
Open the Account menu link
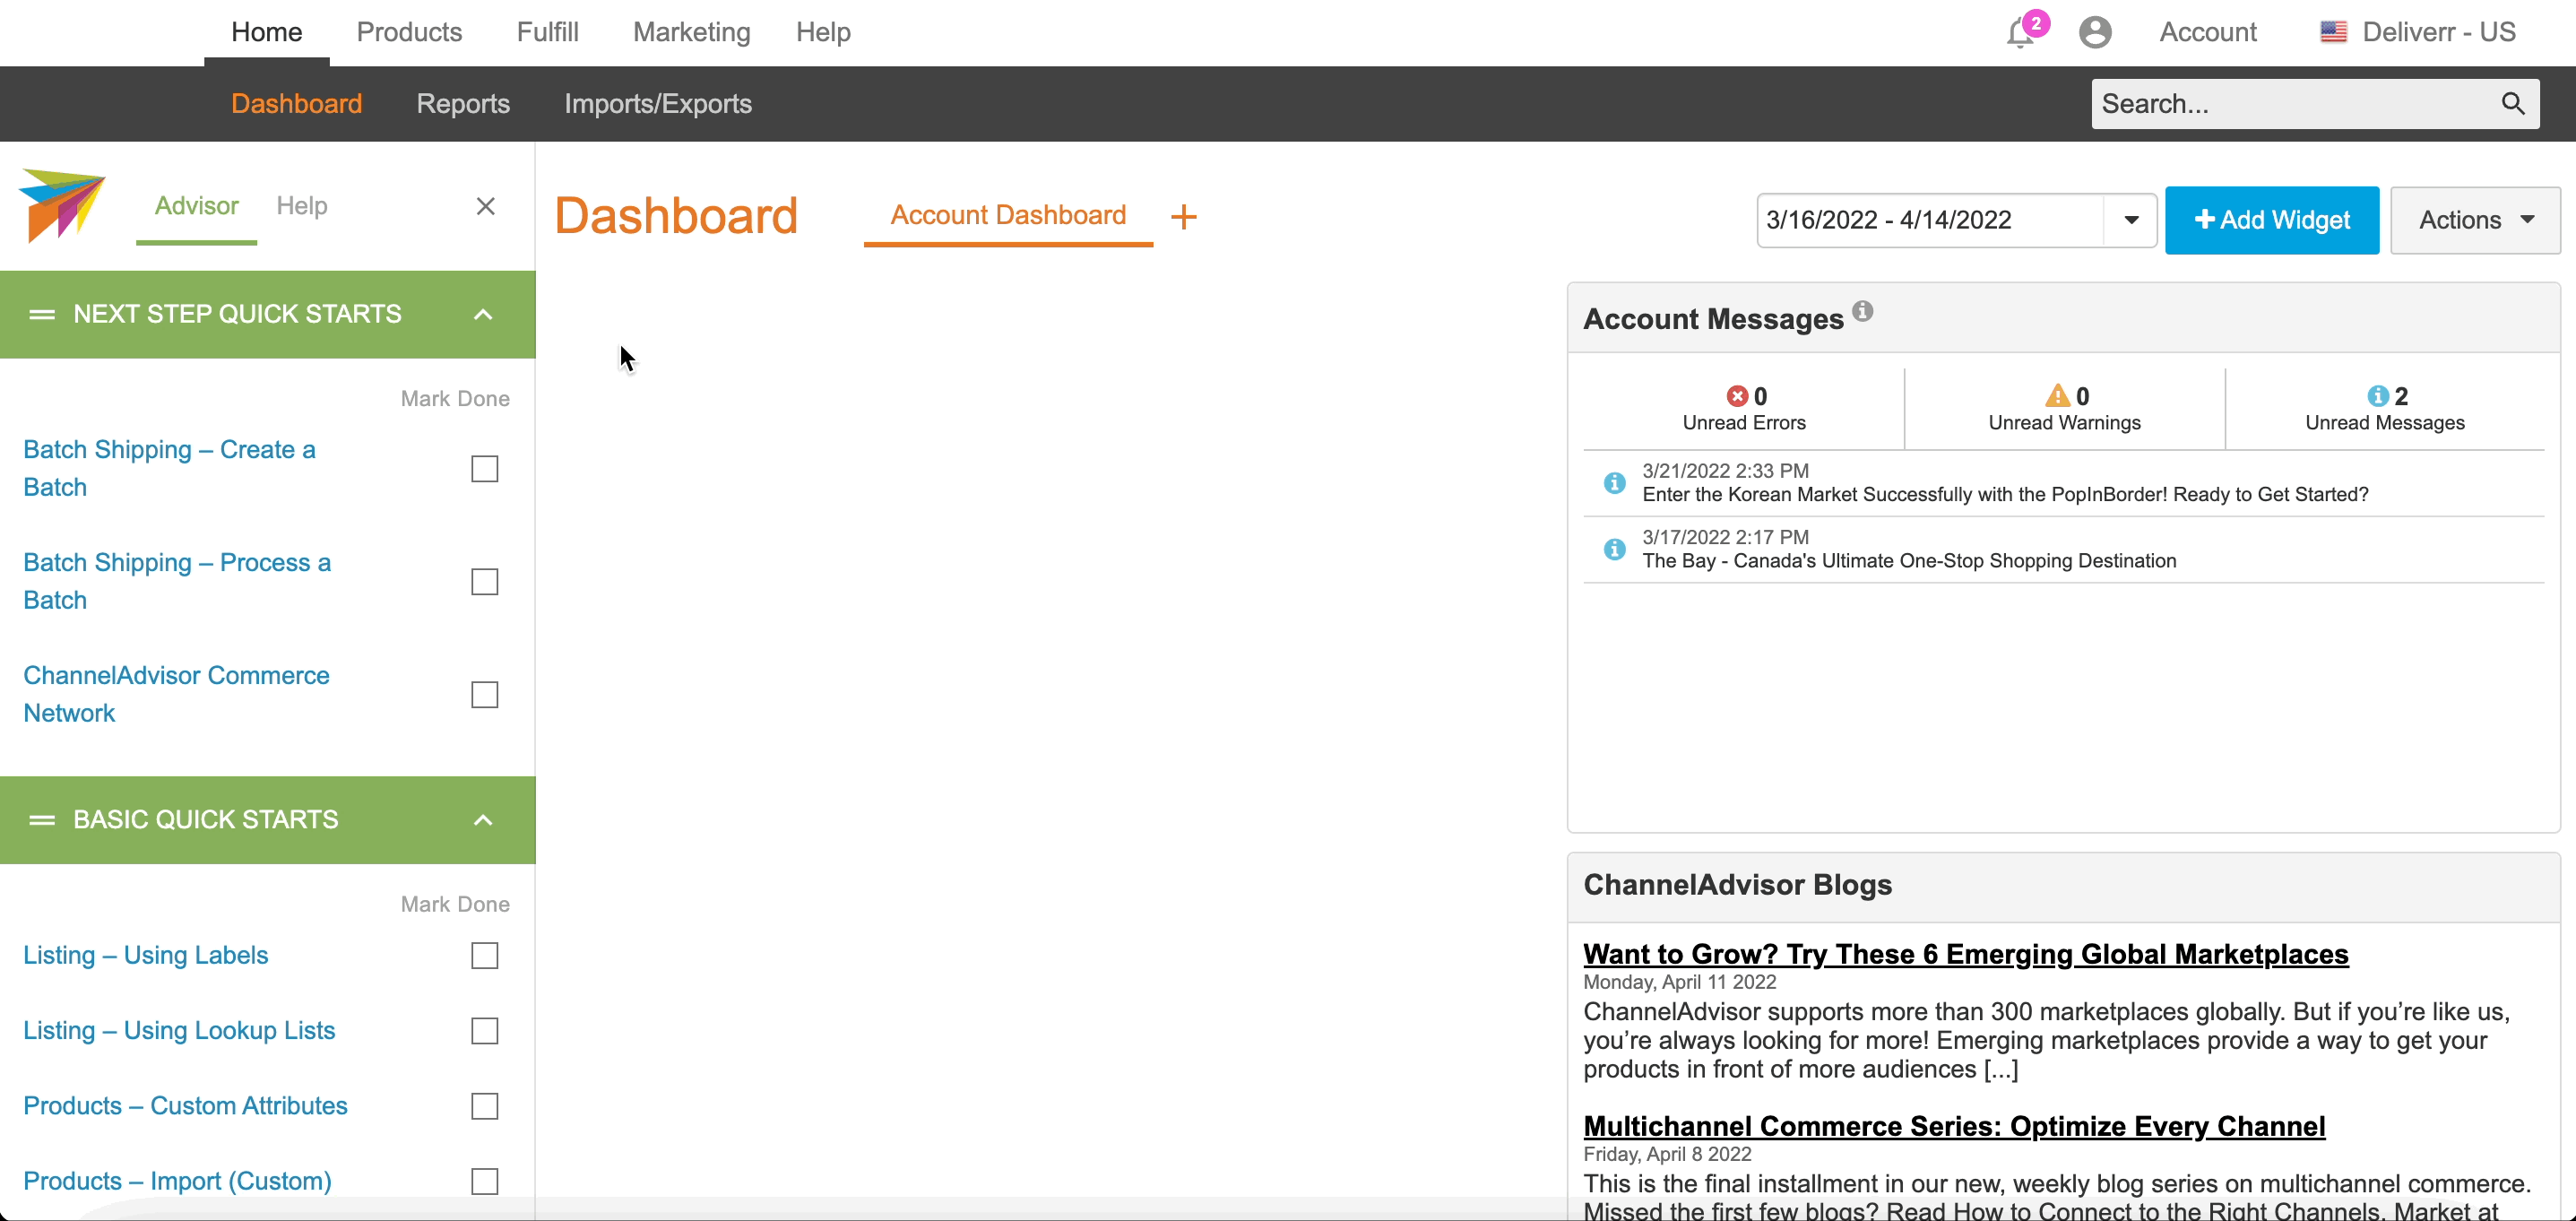[2208, 32]
